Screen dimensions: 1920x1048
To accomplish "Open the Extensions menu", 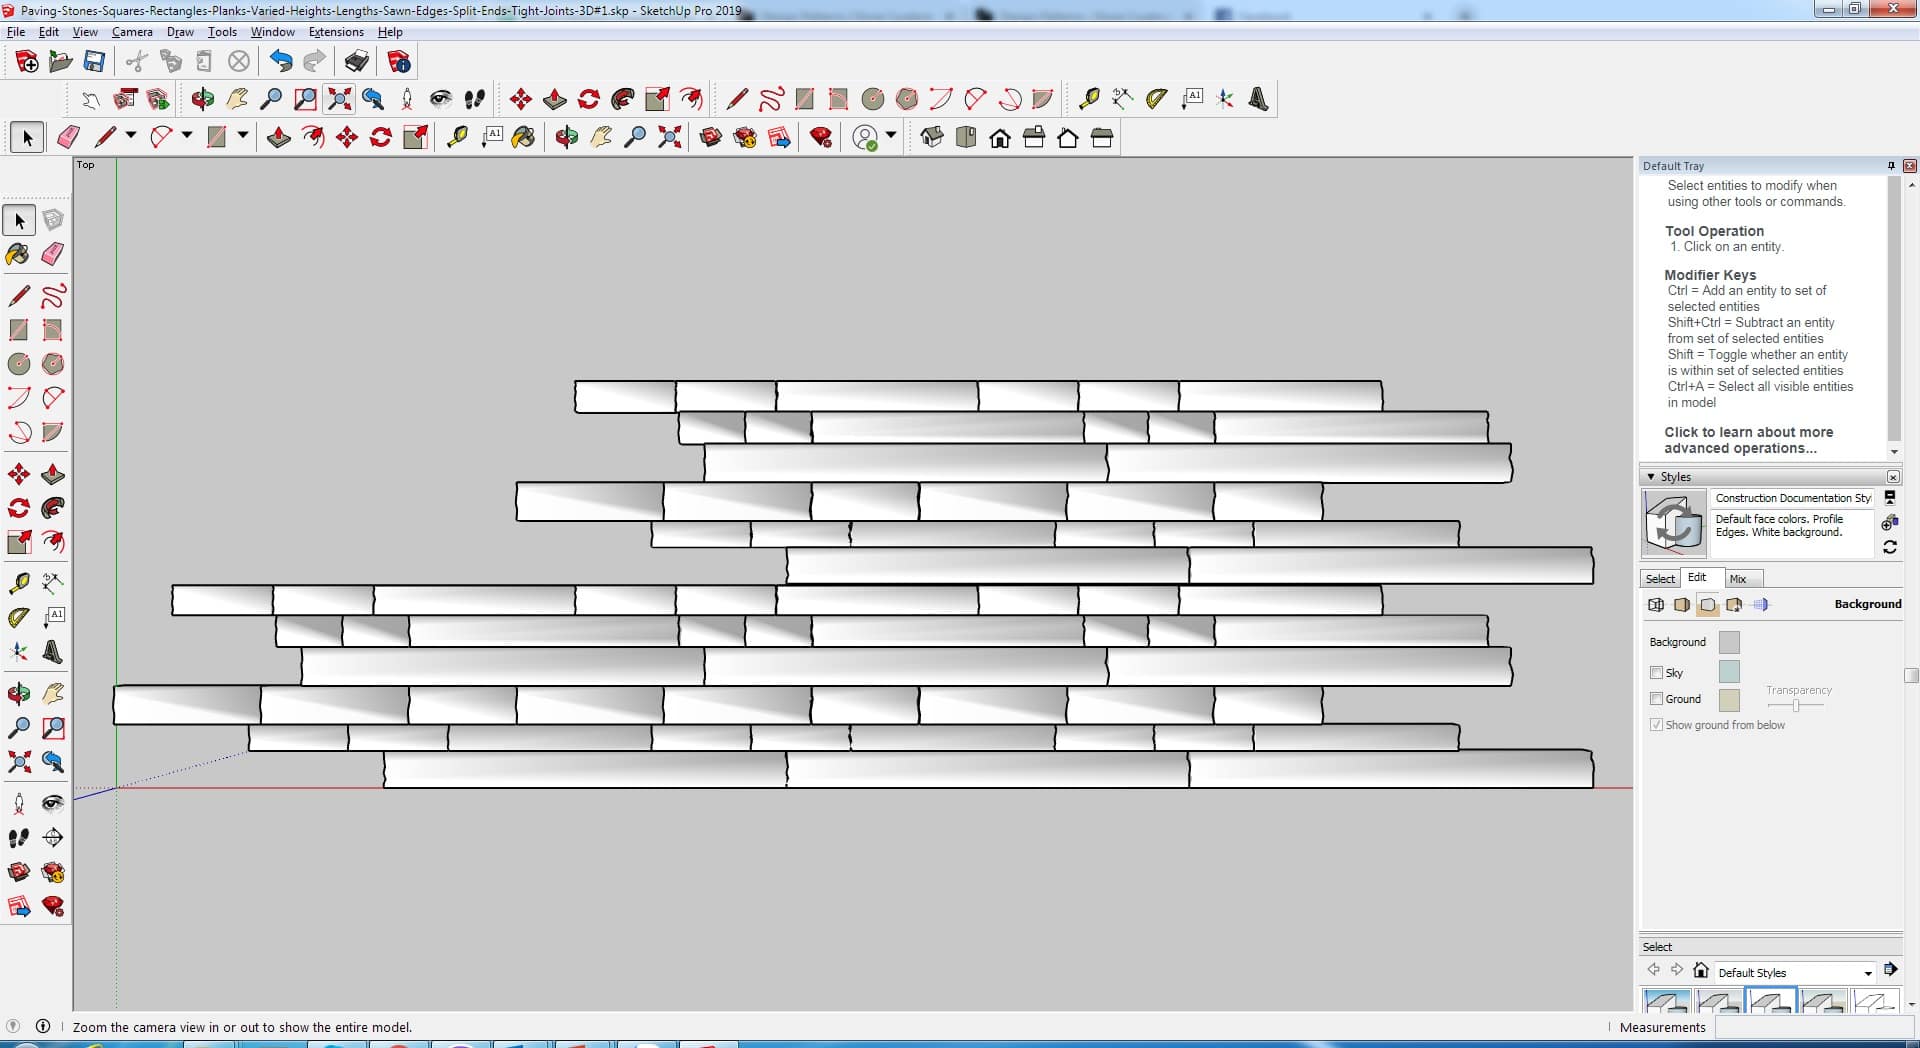I will [x=335, y=32].
